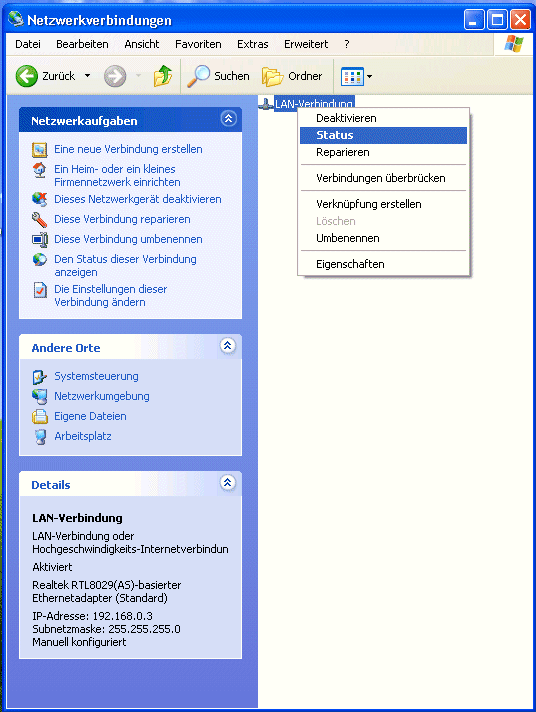Open the Extras menu

pyautogui.click(x=253, y=44)
